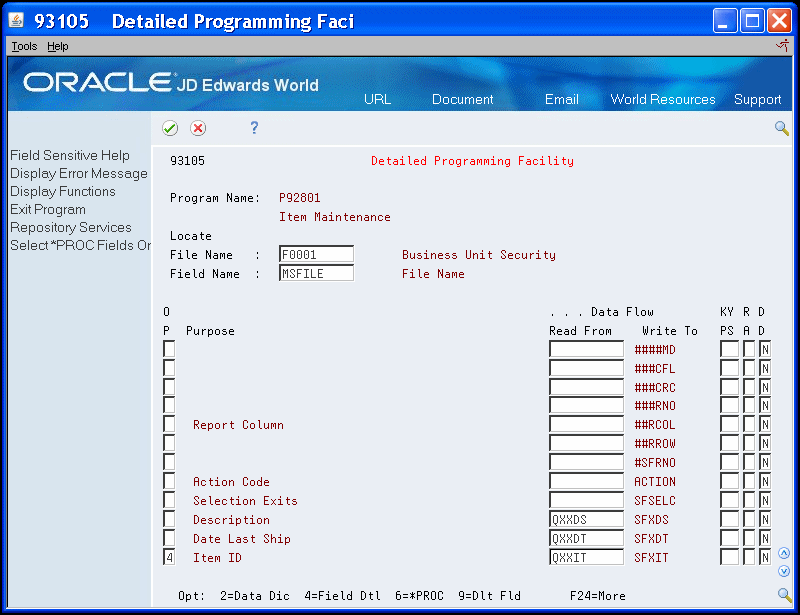
Task: Click OP field for Report Column row
Action: pyautogui.click(x=169, y=424)
